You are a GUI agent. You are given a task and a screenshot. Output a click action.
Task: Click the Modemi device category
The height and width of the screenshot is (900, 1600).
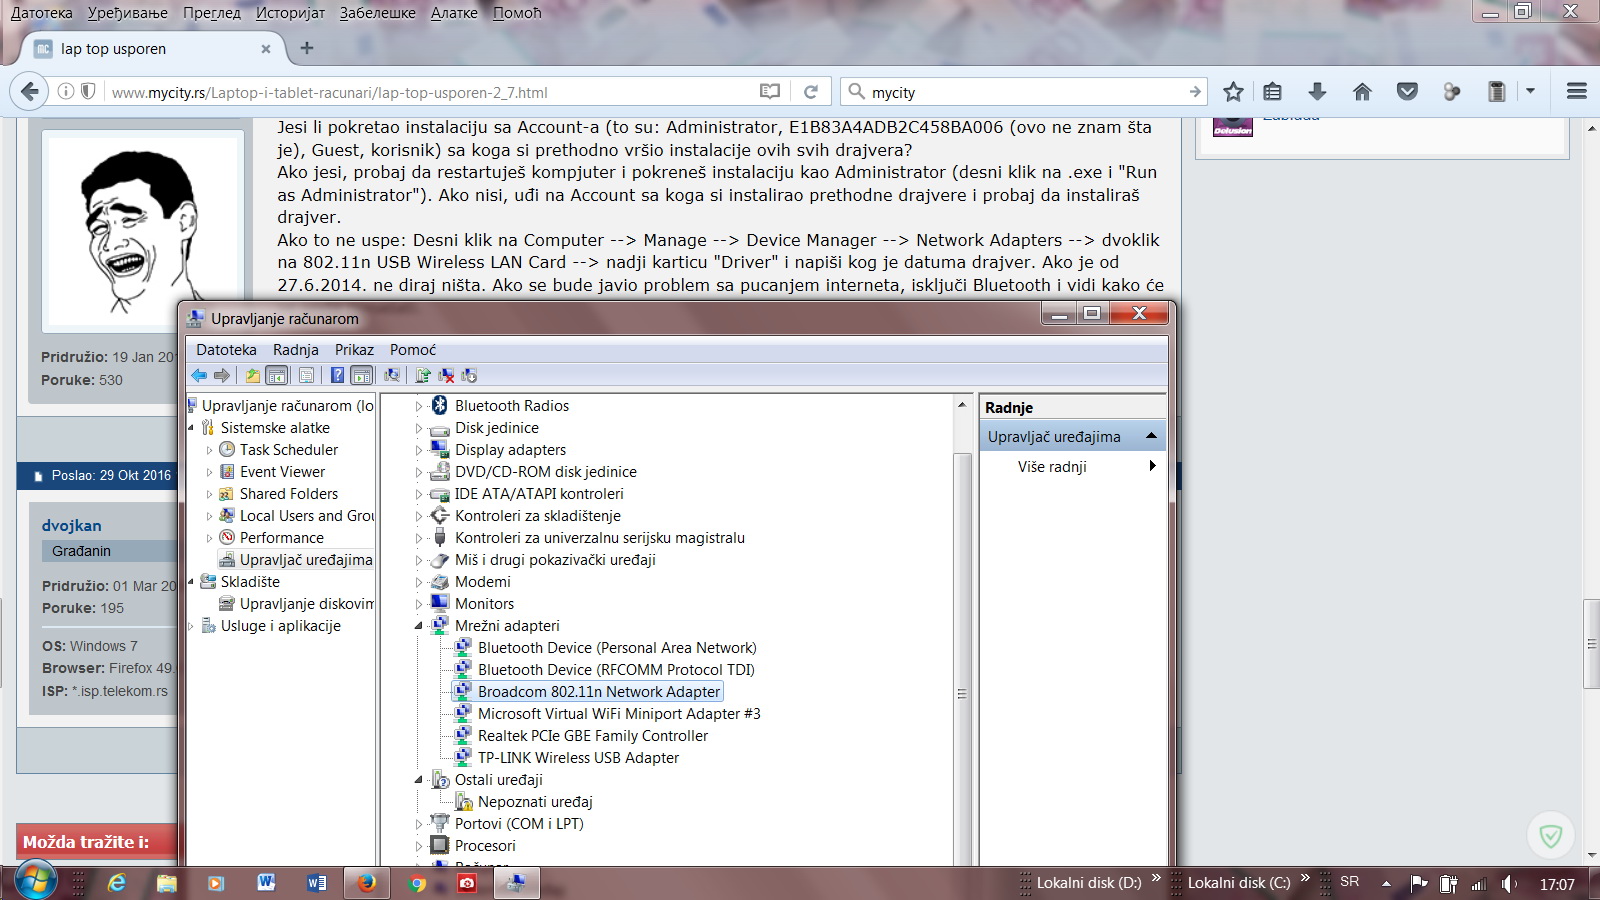[482, 582]
